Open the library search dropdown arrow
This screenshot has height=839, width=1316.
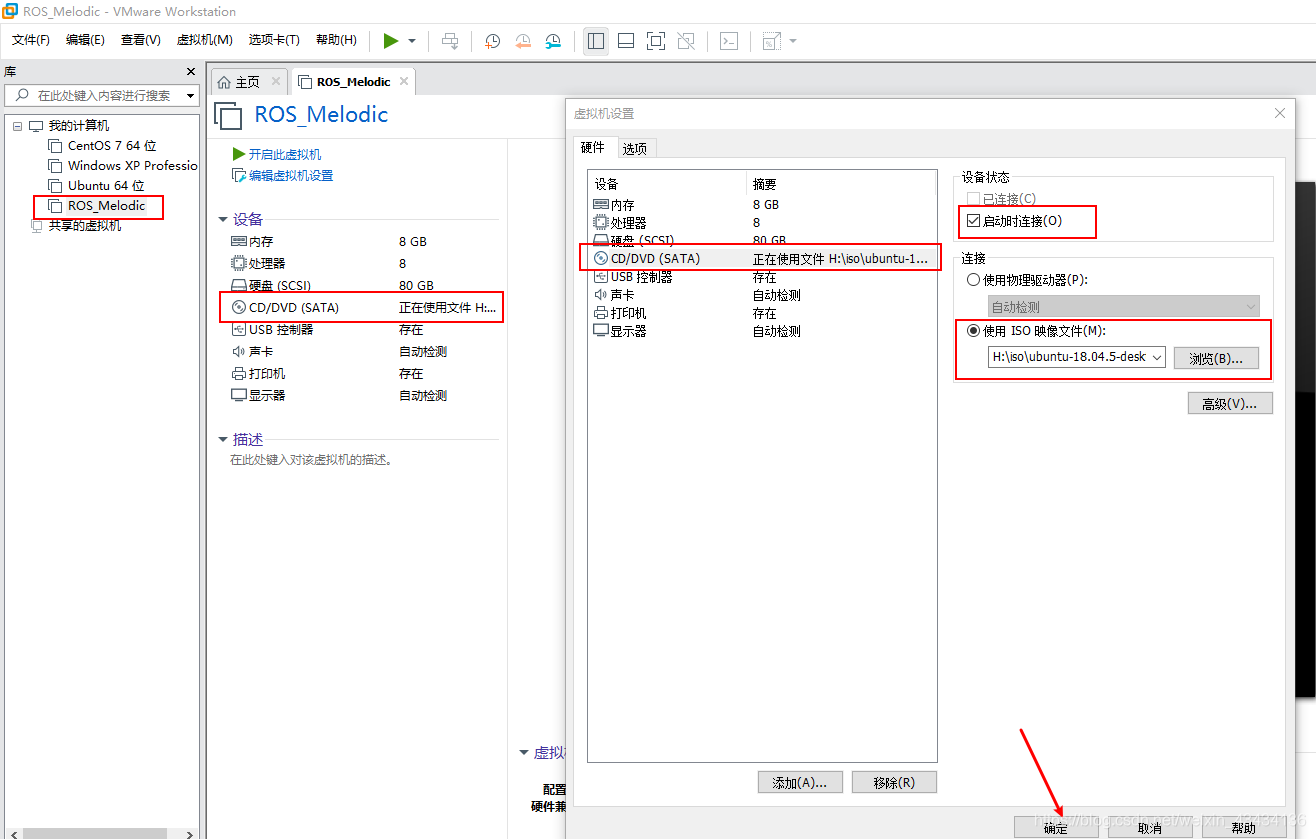[x=191, y=96]
